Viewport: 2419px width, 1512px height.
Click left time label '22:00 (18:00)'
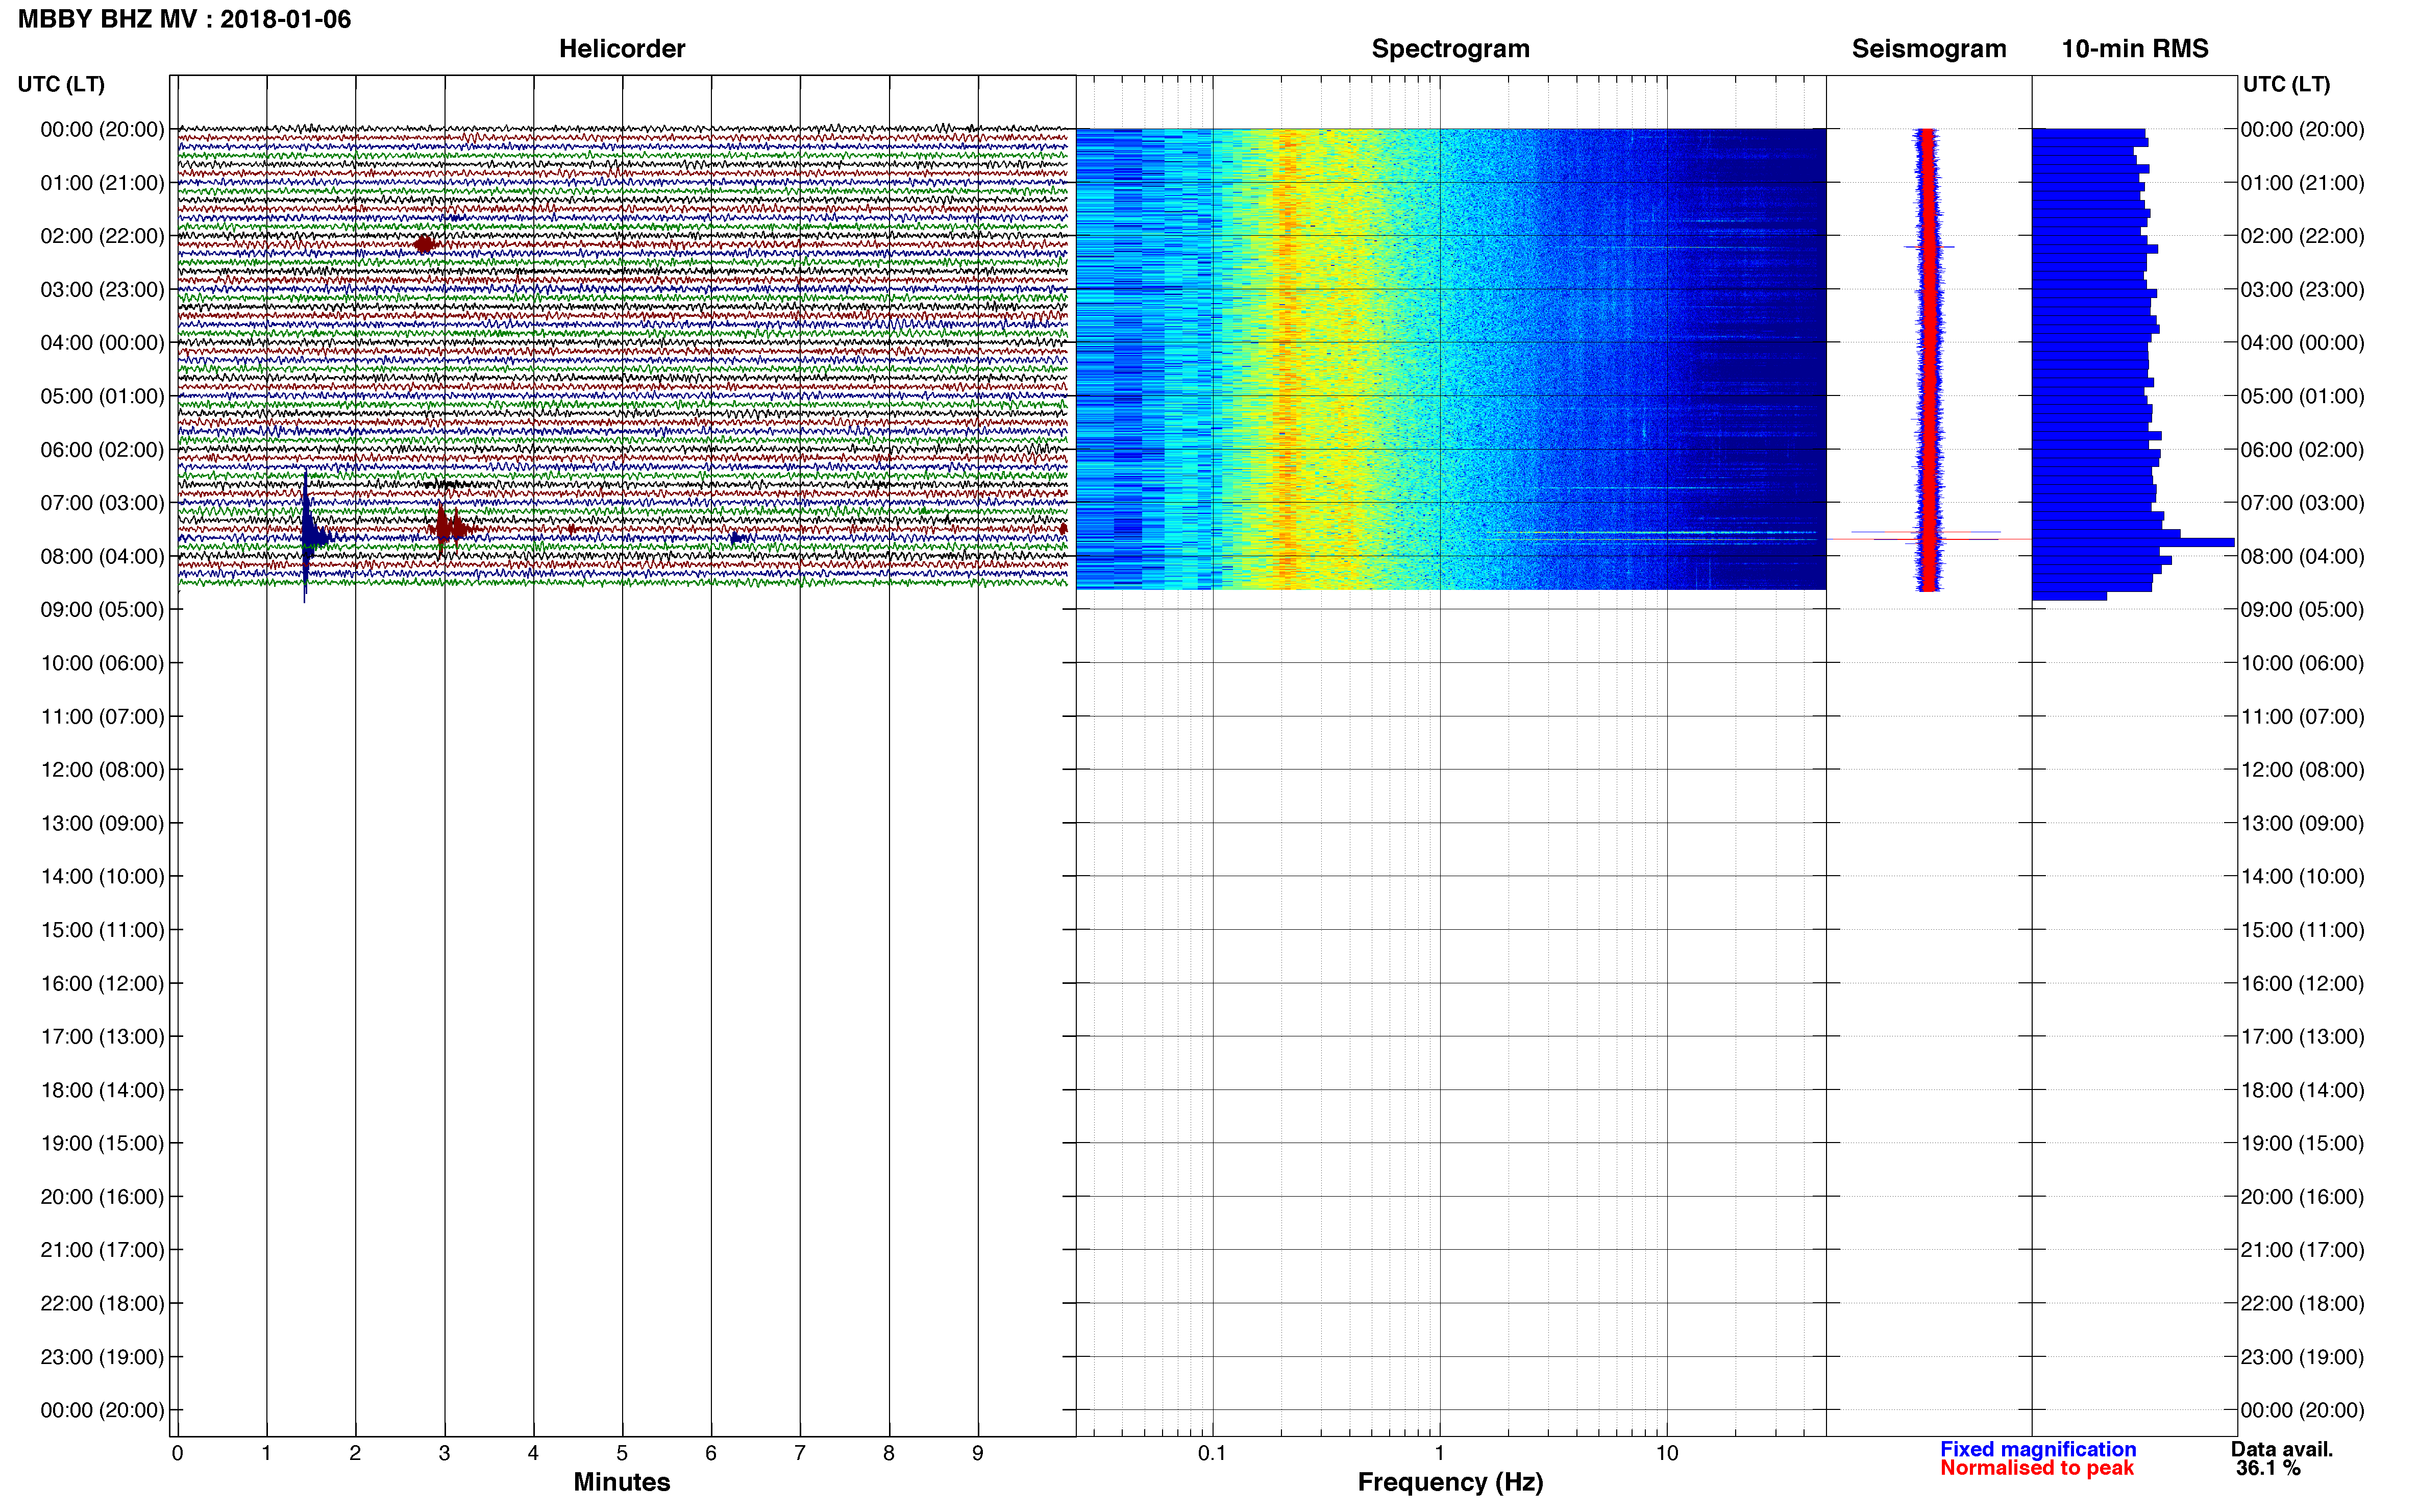pyautogui.click(x=102, y=1304)
